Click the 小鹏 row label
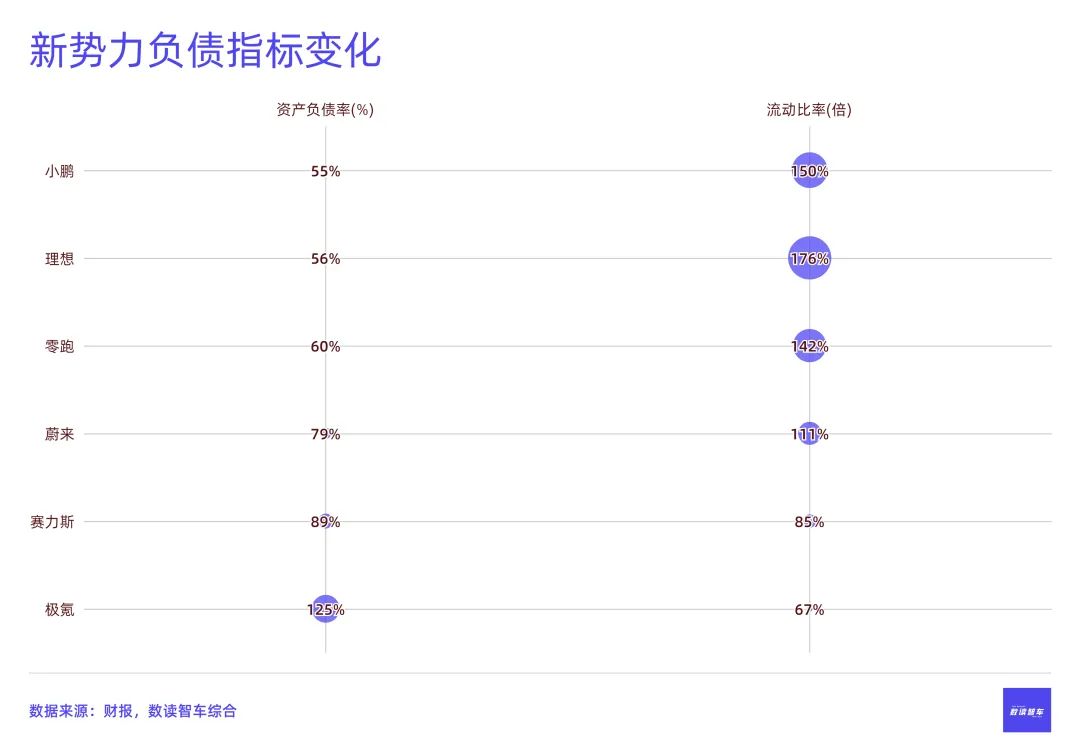Viewport: 1080px width, 756px height. click(59, 171)
